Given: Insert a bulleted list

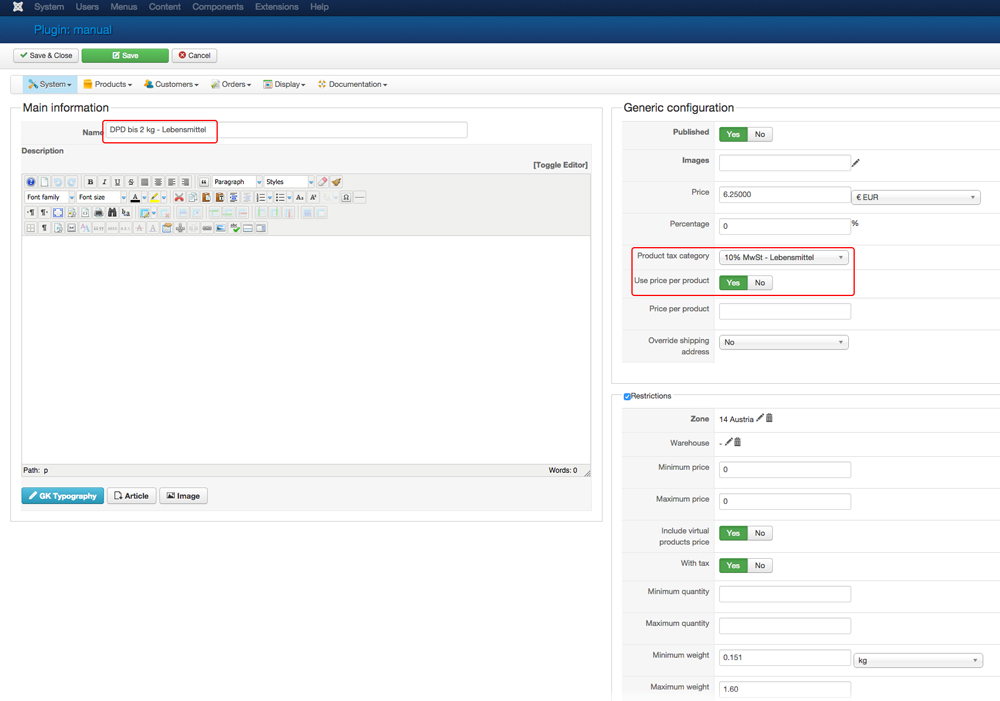Looking at the screenshot, I should tap(280, 197).
